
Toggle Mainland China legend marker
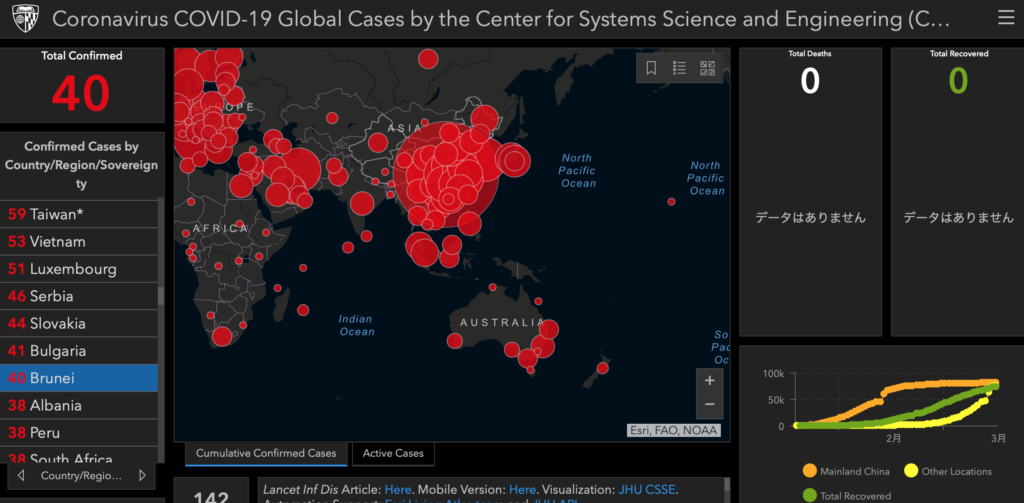click(x=810, y=471)
